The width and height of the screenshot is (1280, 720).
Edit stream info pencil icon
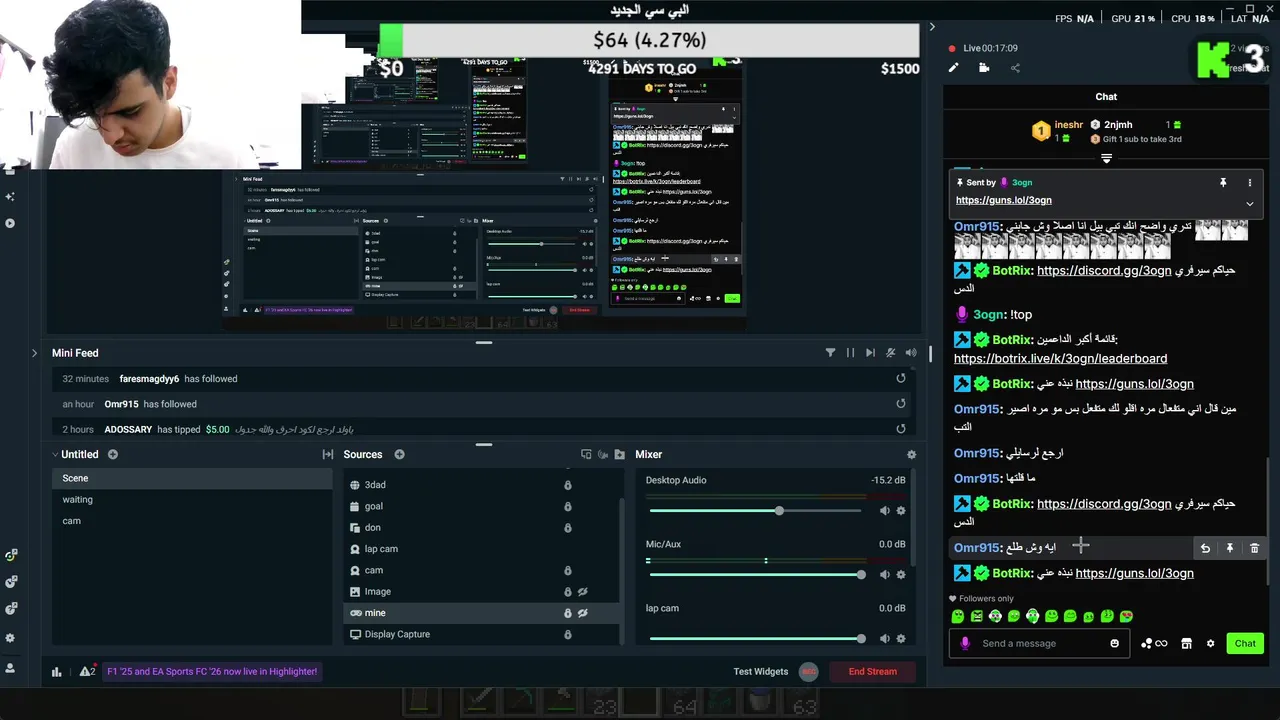(953, 68)
